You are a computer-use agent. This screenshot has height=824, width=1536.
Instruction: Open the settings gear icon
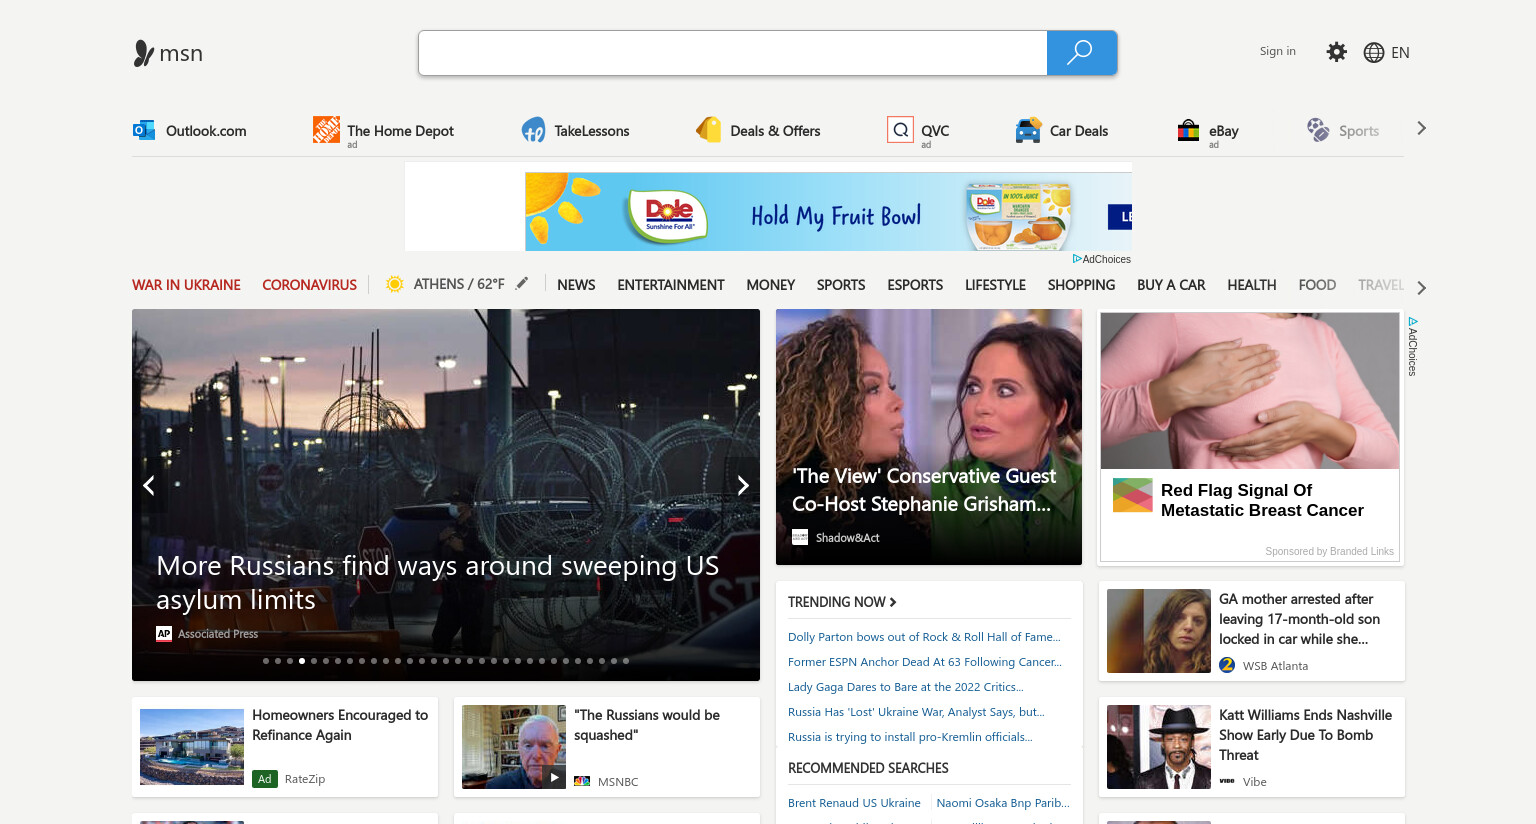[x=1336, y=52]
